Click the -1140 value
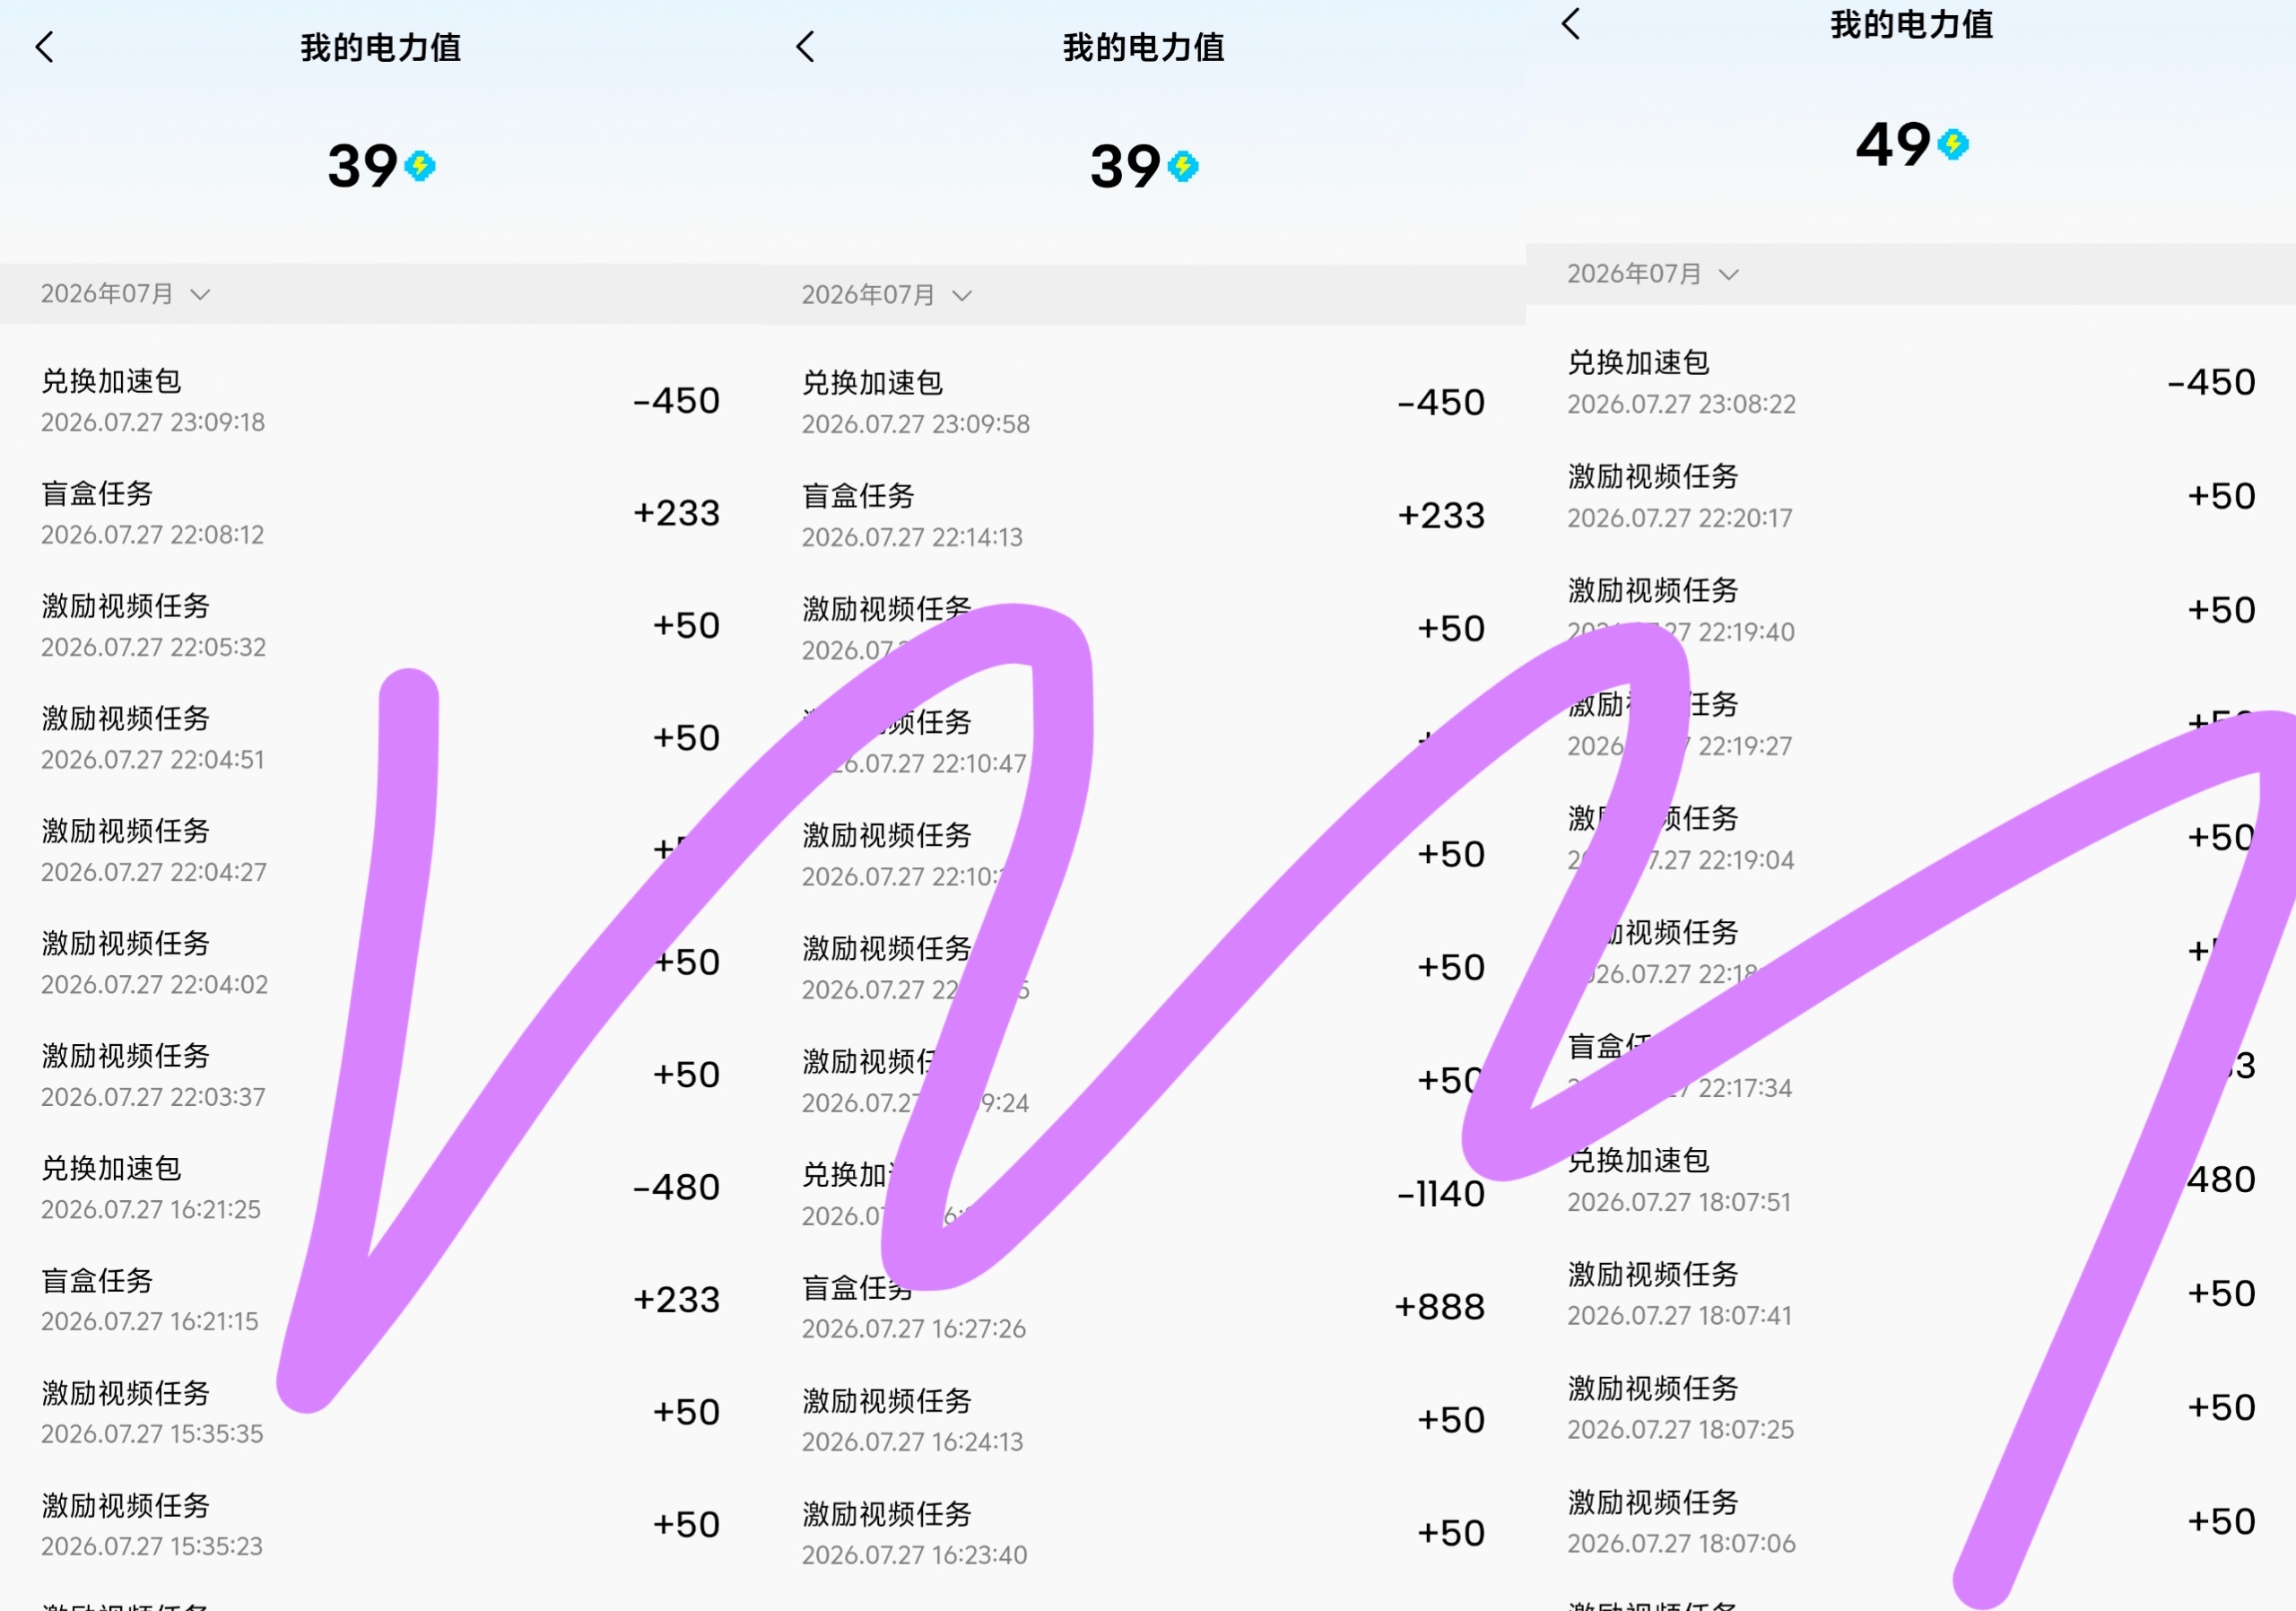Image resolution: width=2296 pixels, height=1611 pixels. (x=1441, y=1194)
